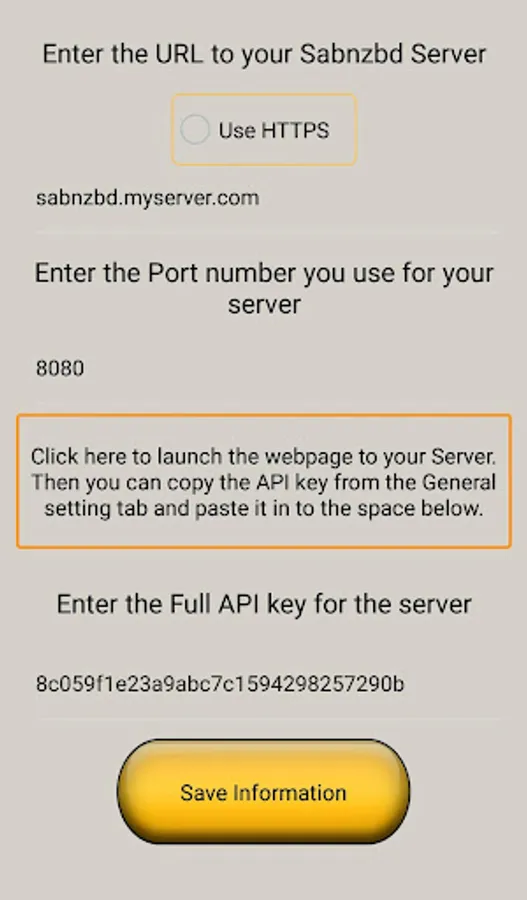Click the 'Then you can copy the API key' line

[264, 482]
